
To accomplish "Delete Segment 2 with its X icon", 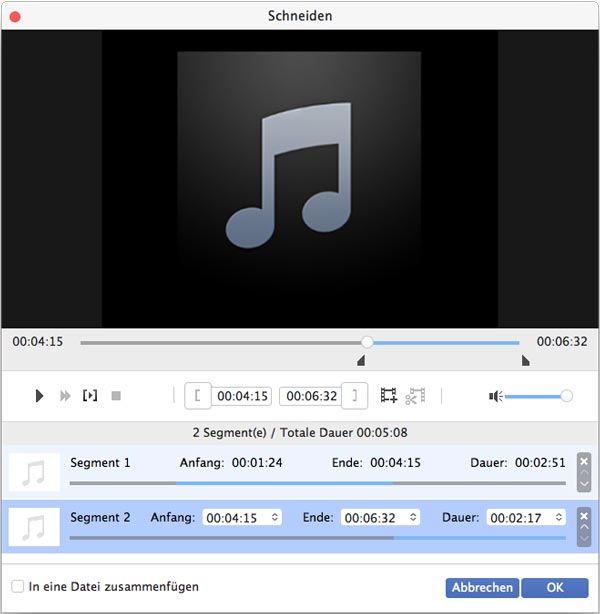I will pyautogui.click(x=584, y=516).
